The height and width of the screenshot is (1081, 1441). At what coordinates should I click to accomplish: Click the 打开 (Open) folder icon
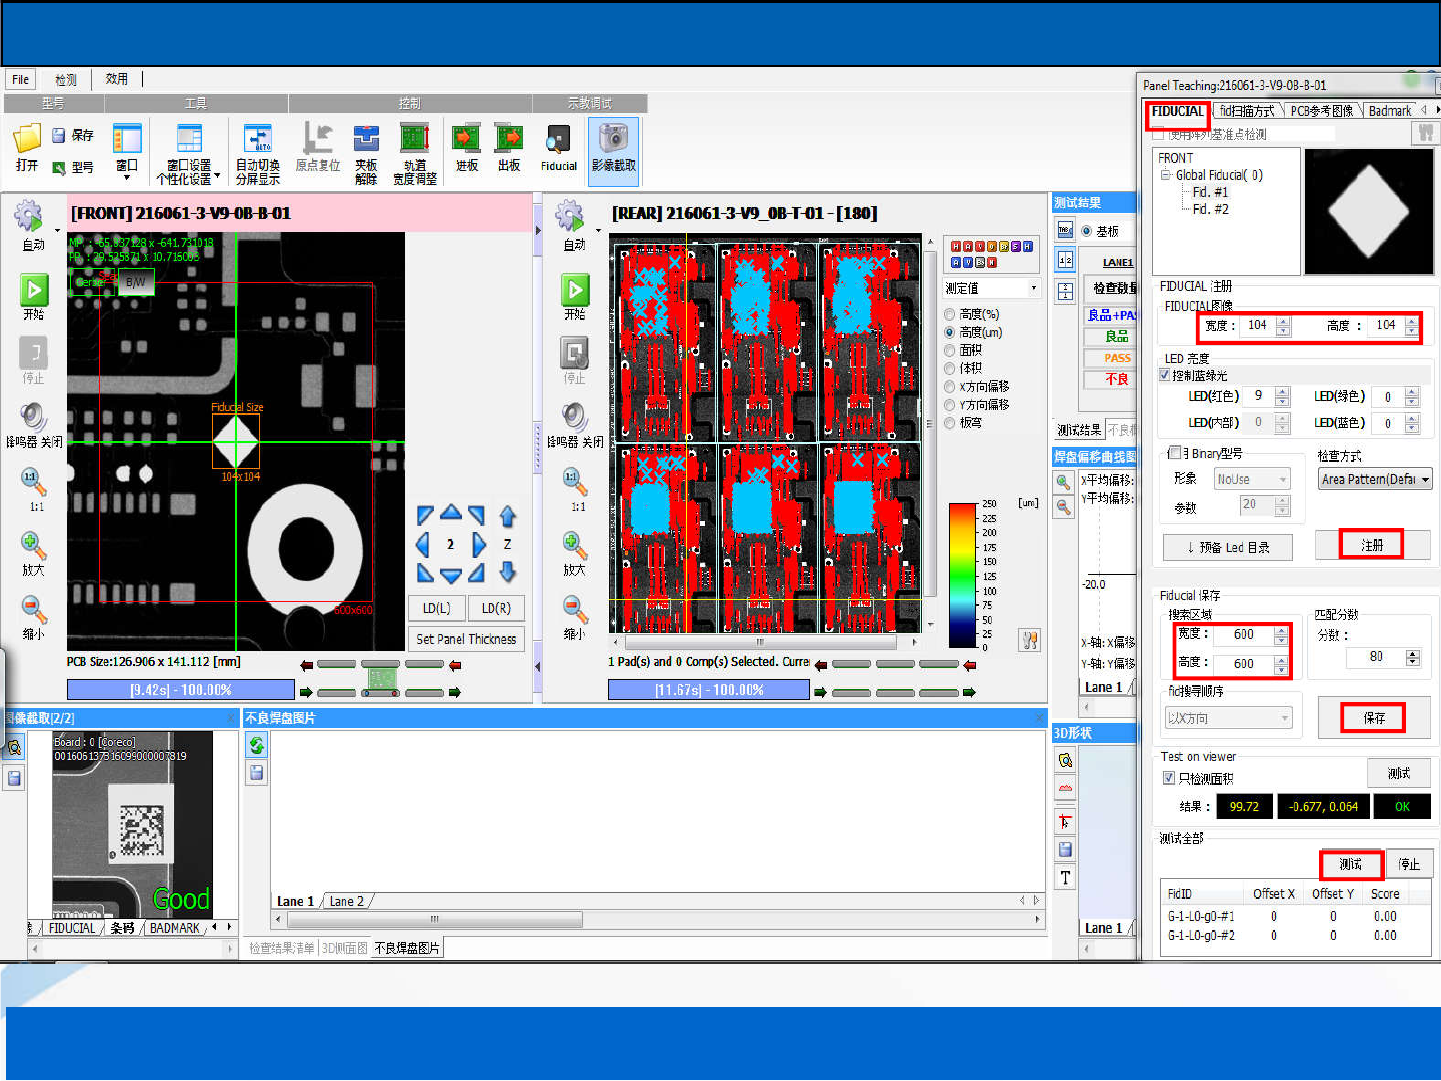27,139
